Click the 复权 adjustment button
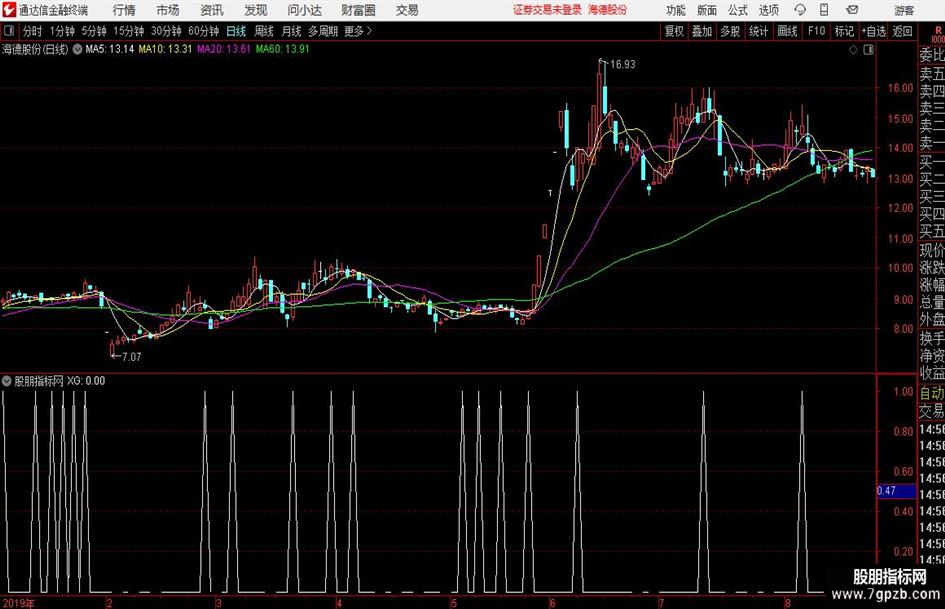Image resolution: width=945 pixels, height=609 pixels. (674, 31)
